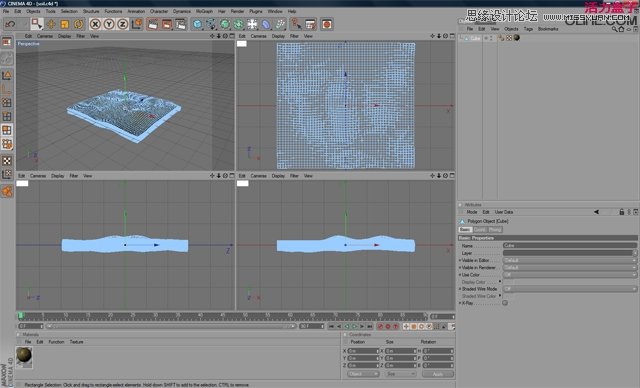Add a Cube primitive object

click(x=198, y=24)
